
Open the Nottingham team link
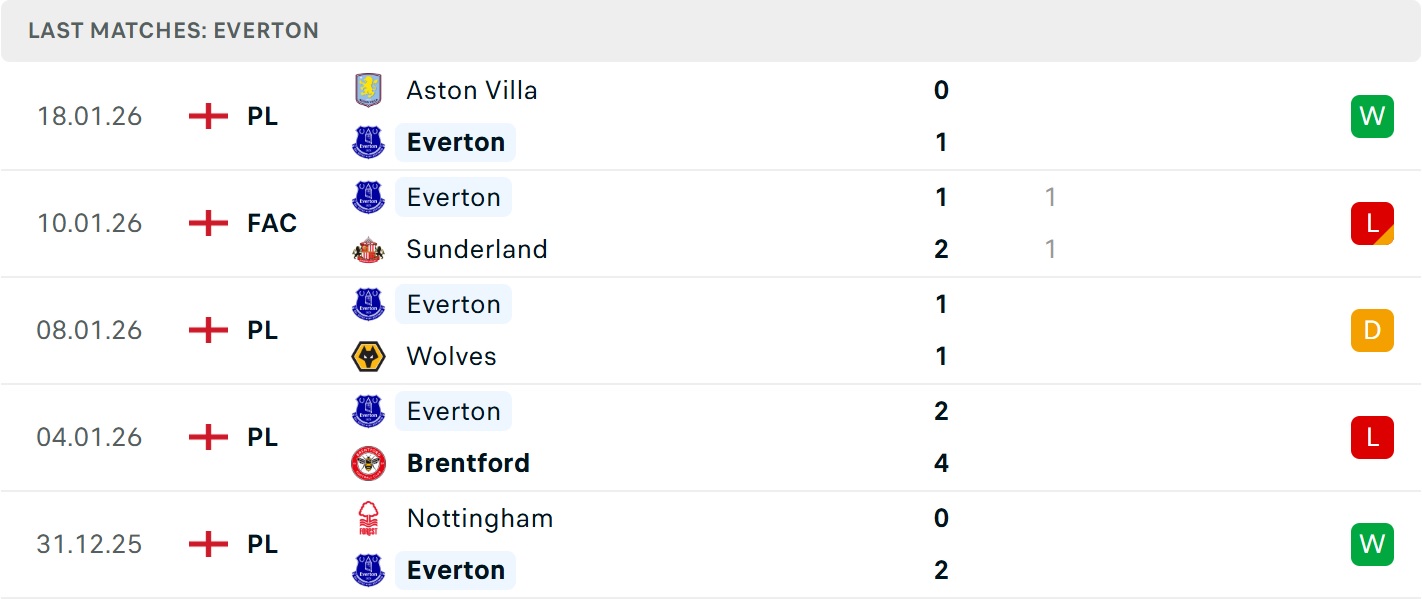pyautogui.click(x=480, y=518)
